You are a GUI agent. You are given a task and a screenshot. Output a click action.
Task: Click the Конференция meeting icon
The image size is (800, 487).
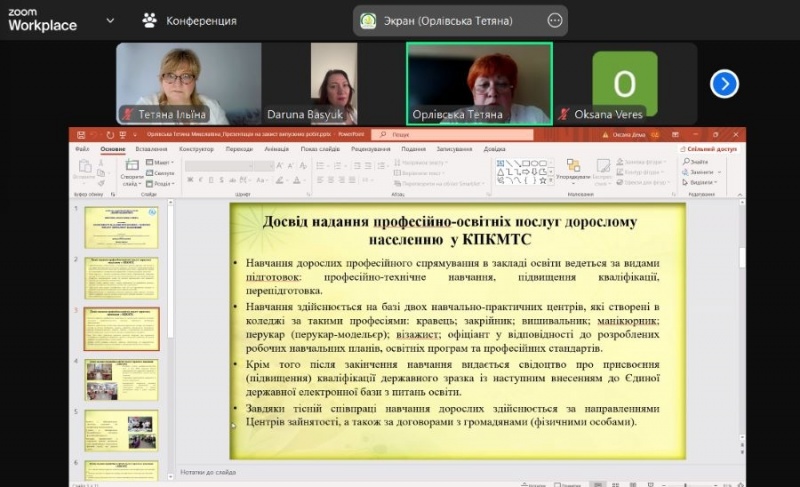click(x=150, y=20)
